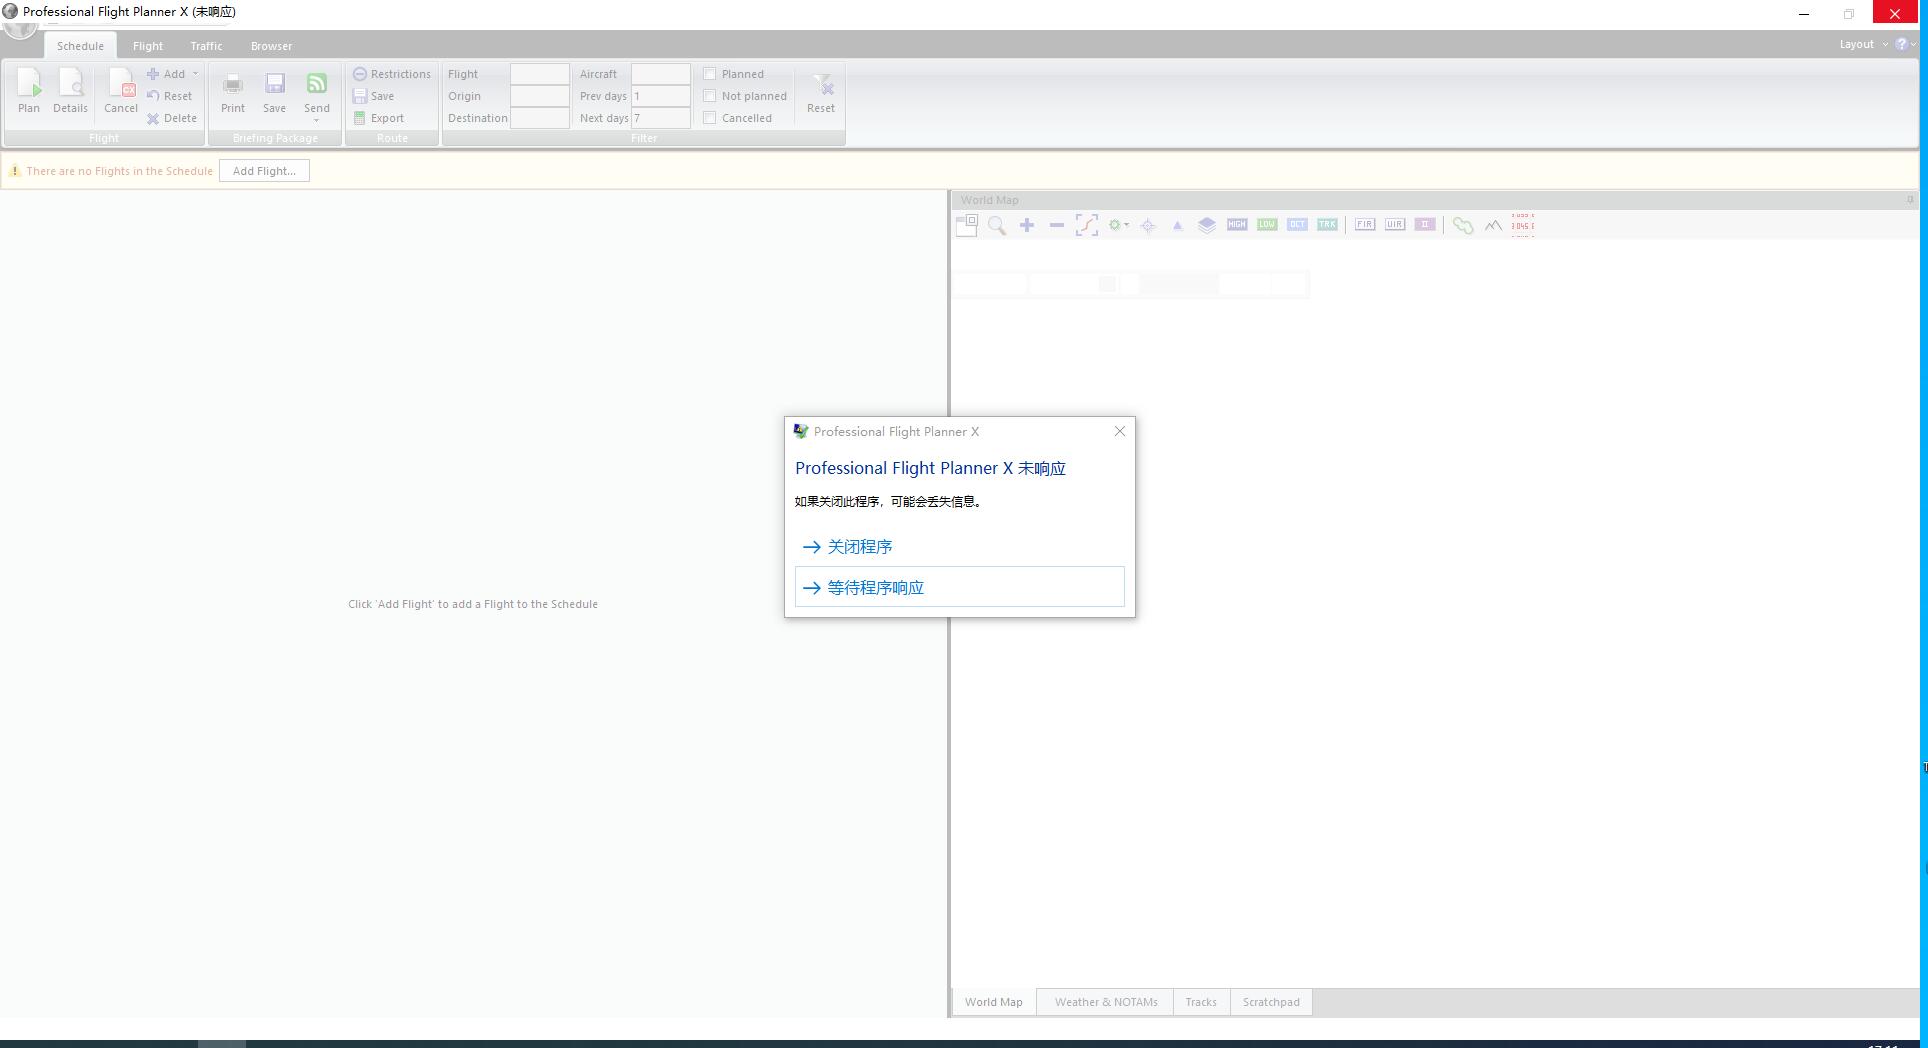Toggle the UIR boundaries map layer
This screenshot has width=1928, height=1048.
click(1395, 225)
